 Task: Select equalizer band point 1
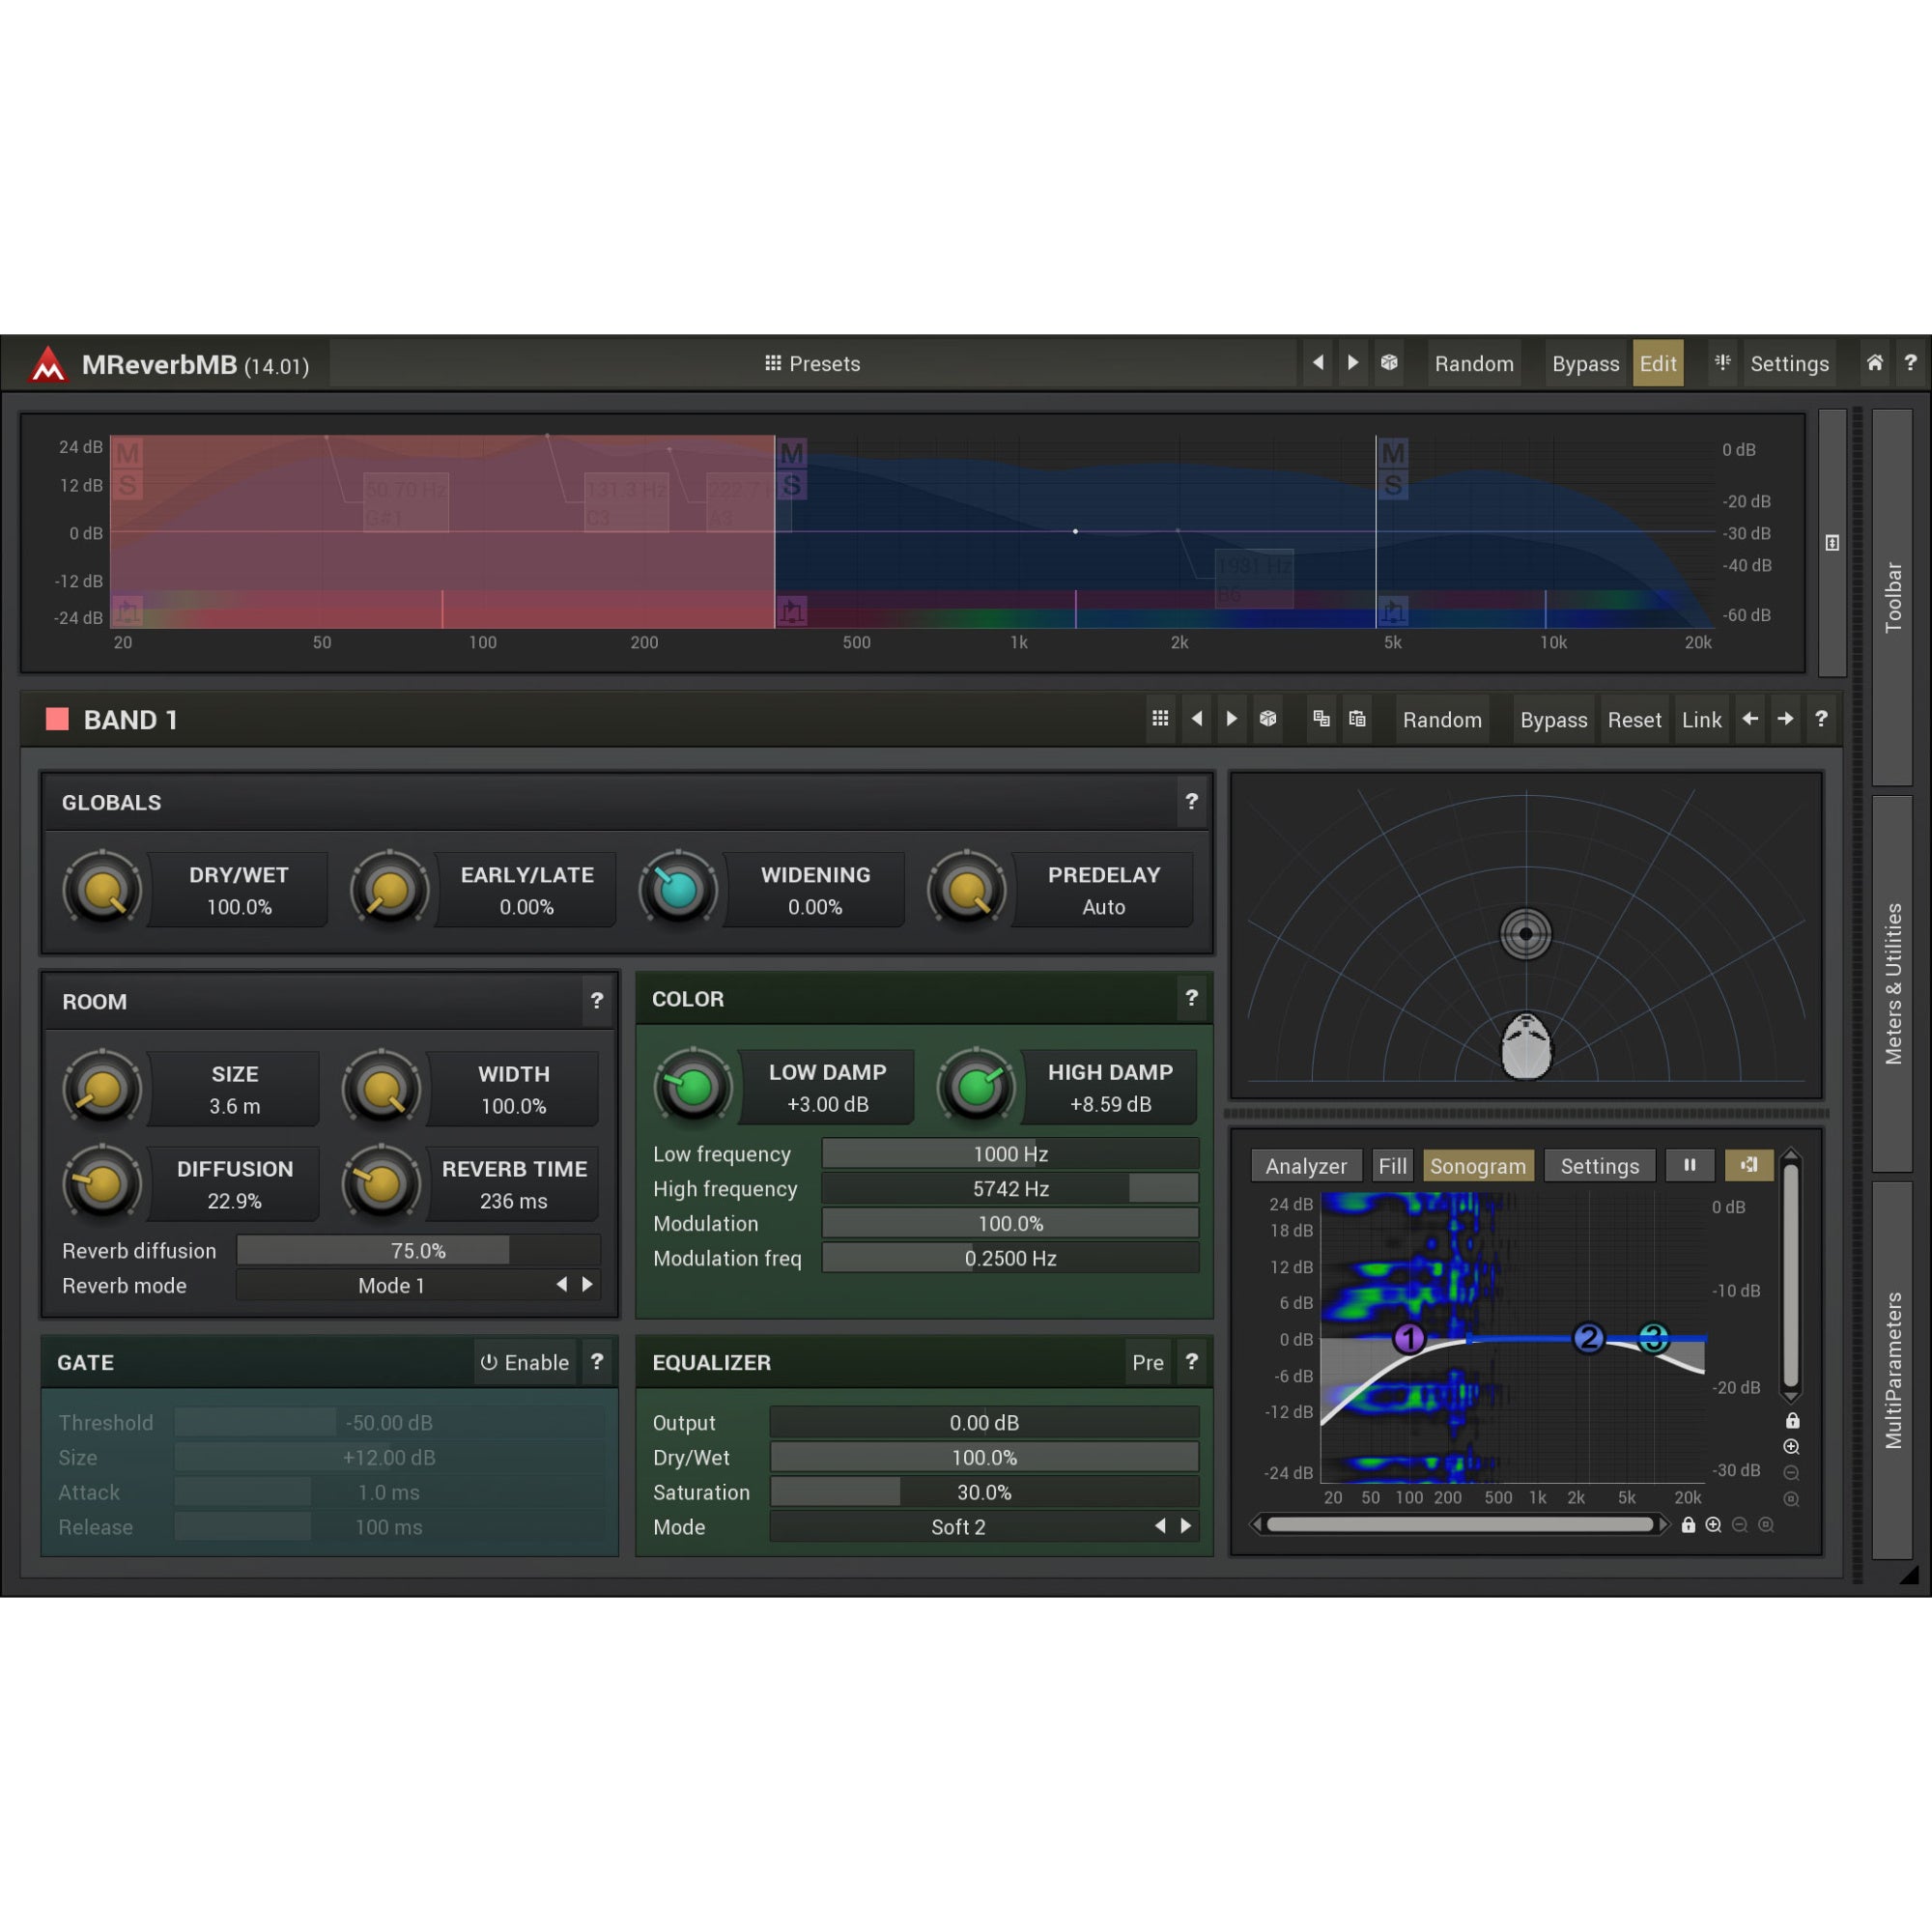click(1409, 1338)
